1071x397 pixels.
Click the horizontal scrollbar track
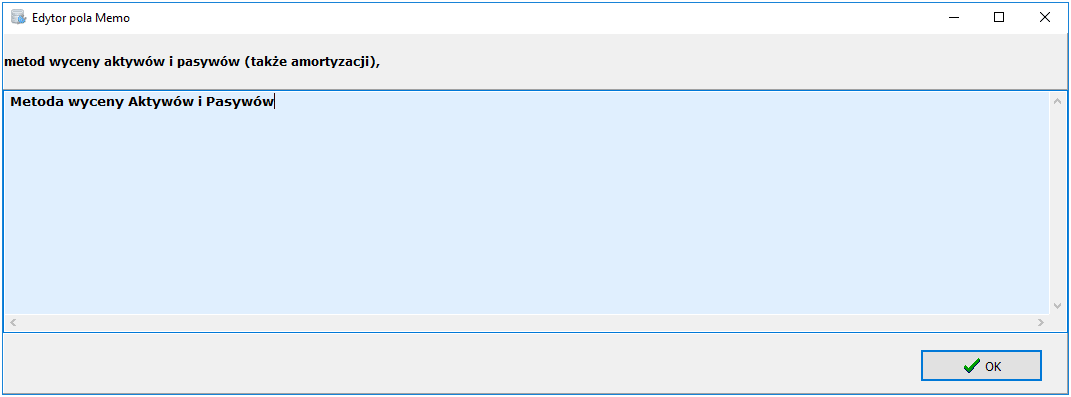click(526, 323)
